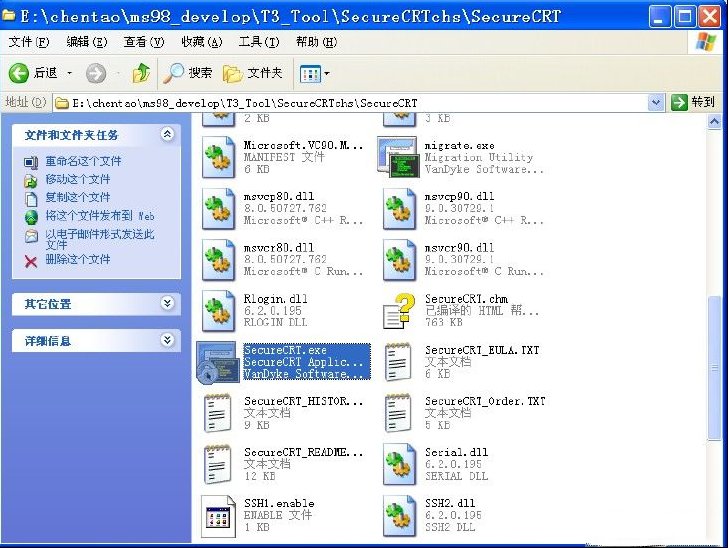This screenshot has height=548, width=728.
Task: Select the SecureCRT_README file icon
Action: coord(217,464)
